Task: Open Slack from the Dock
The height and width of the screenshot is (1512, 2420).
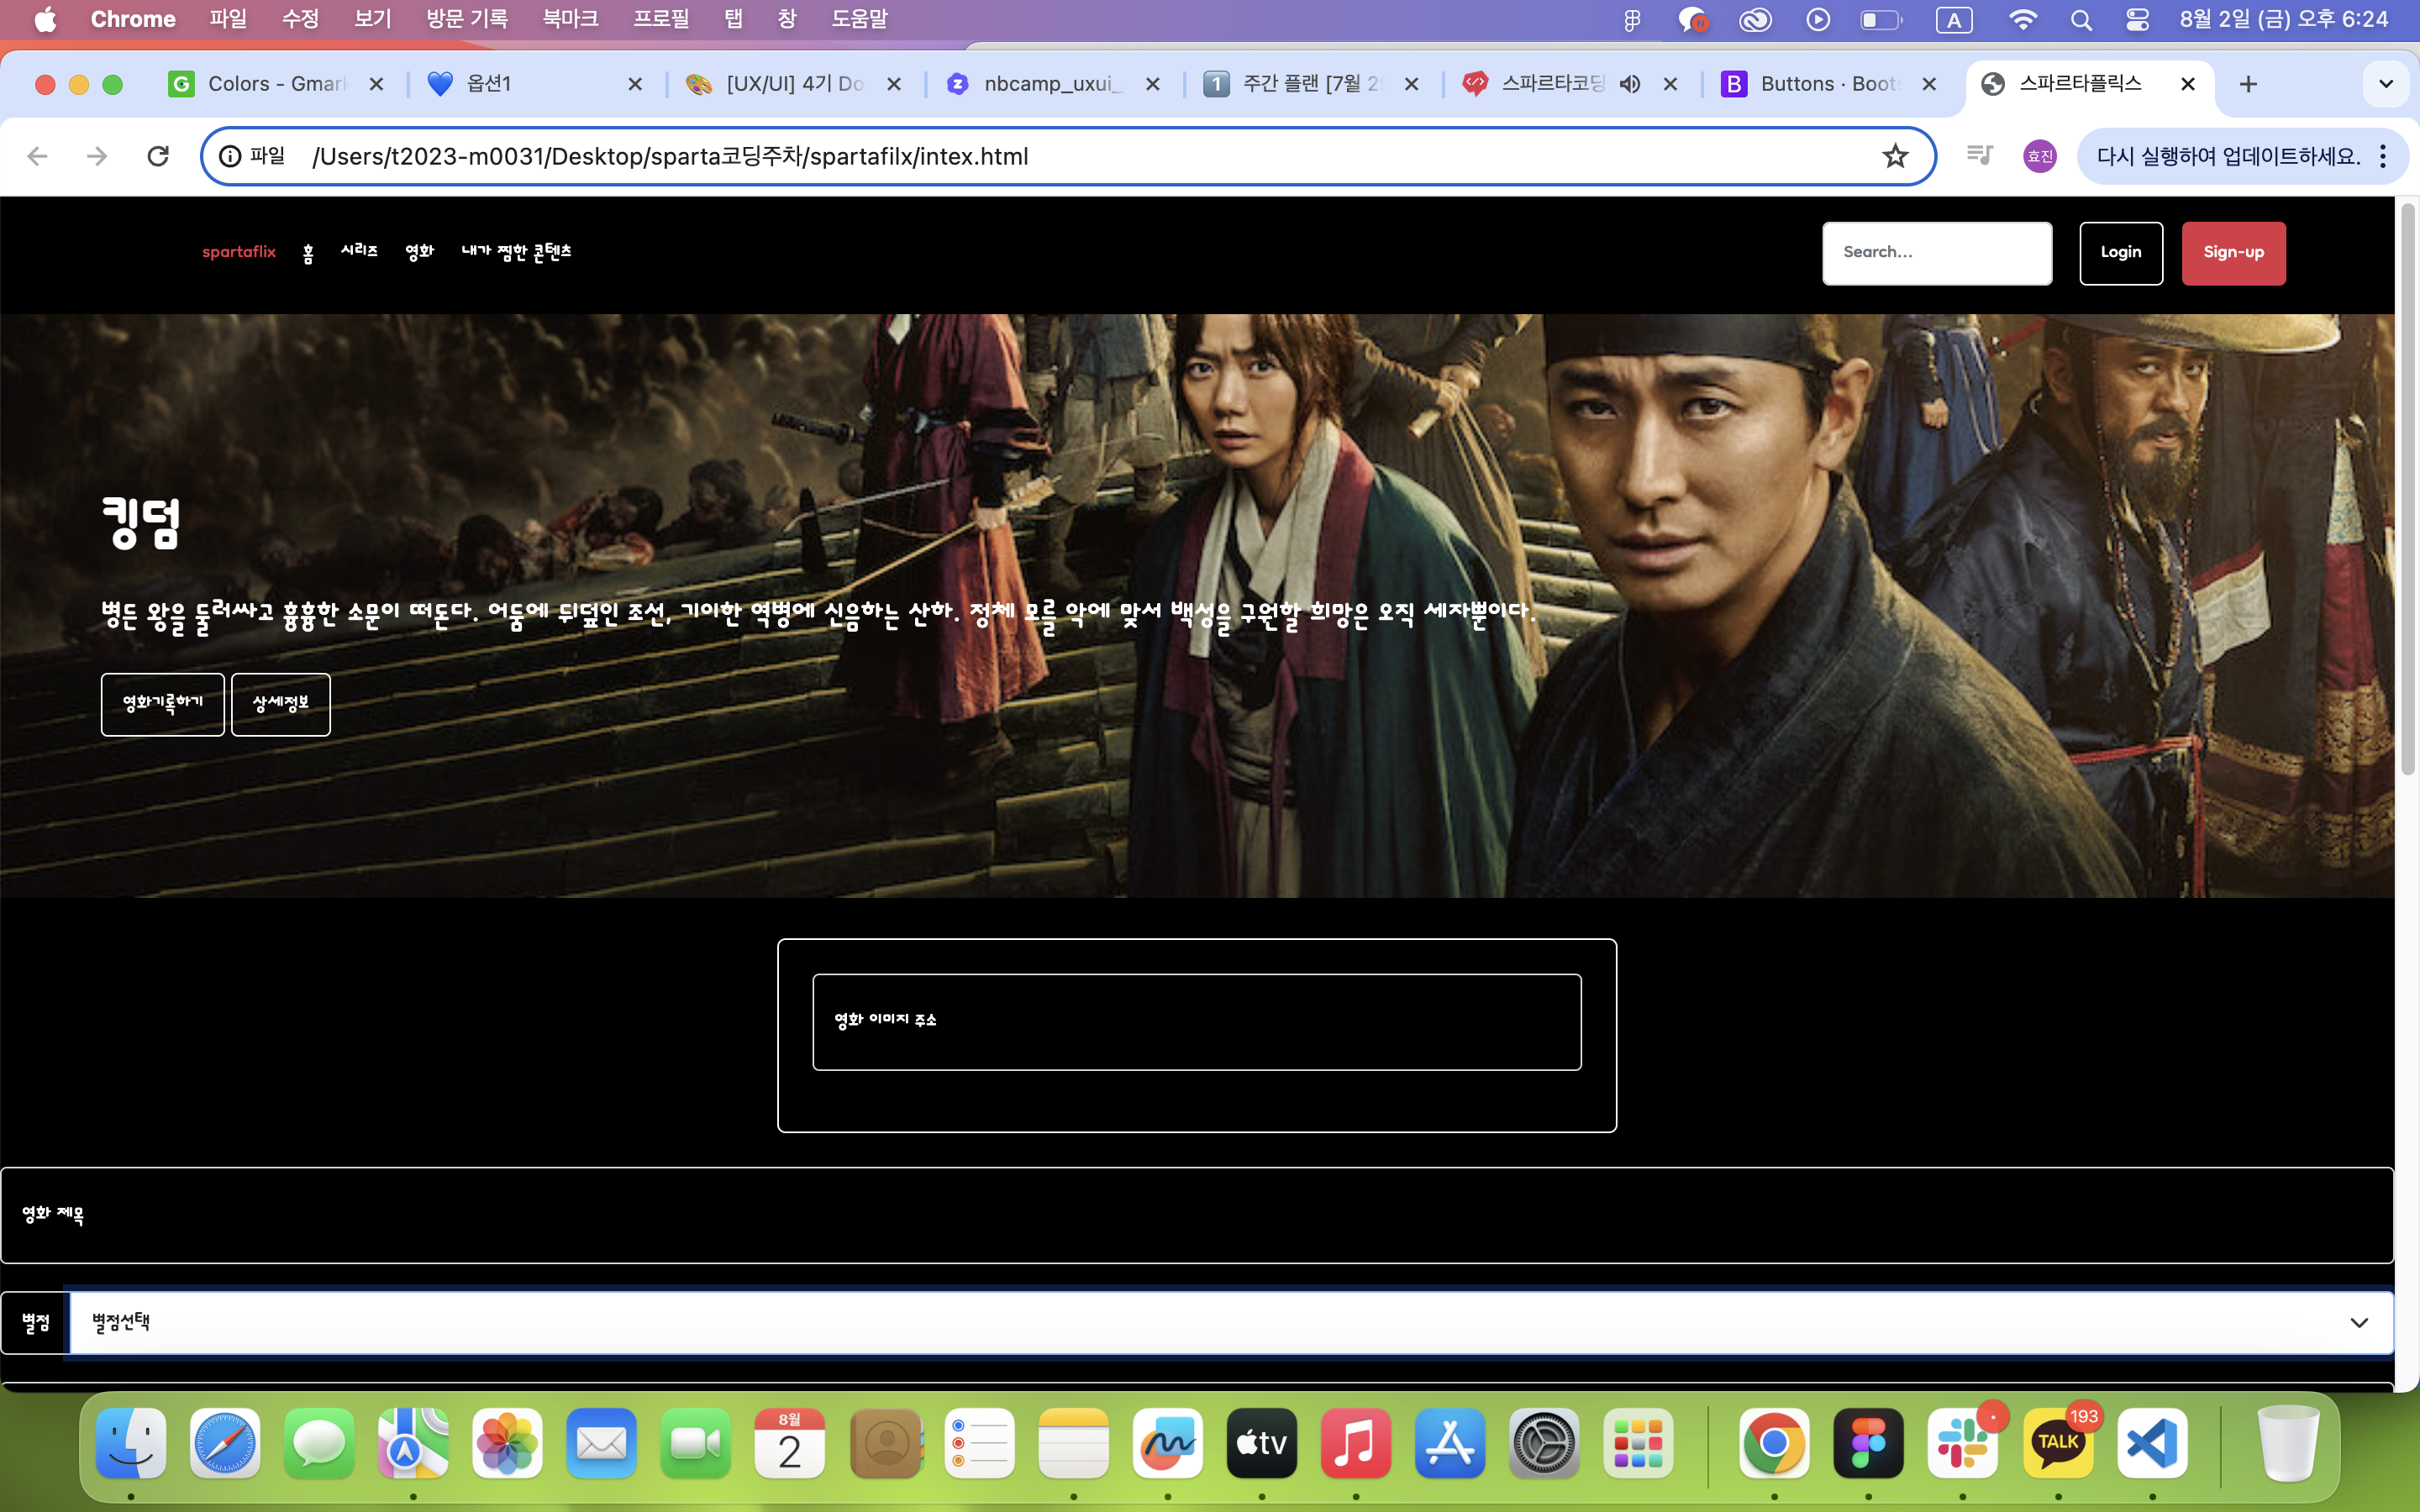Action: tap(1962, 1443)
